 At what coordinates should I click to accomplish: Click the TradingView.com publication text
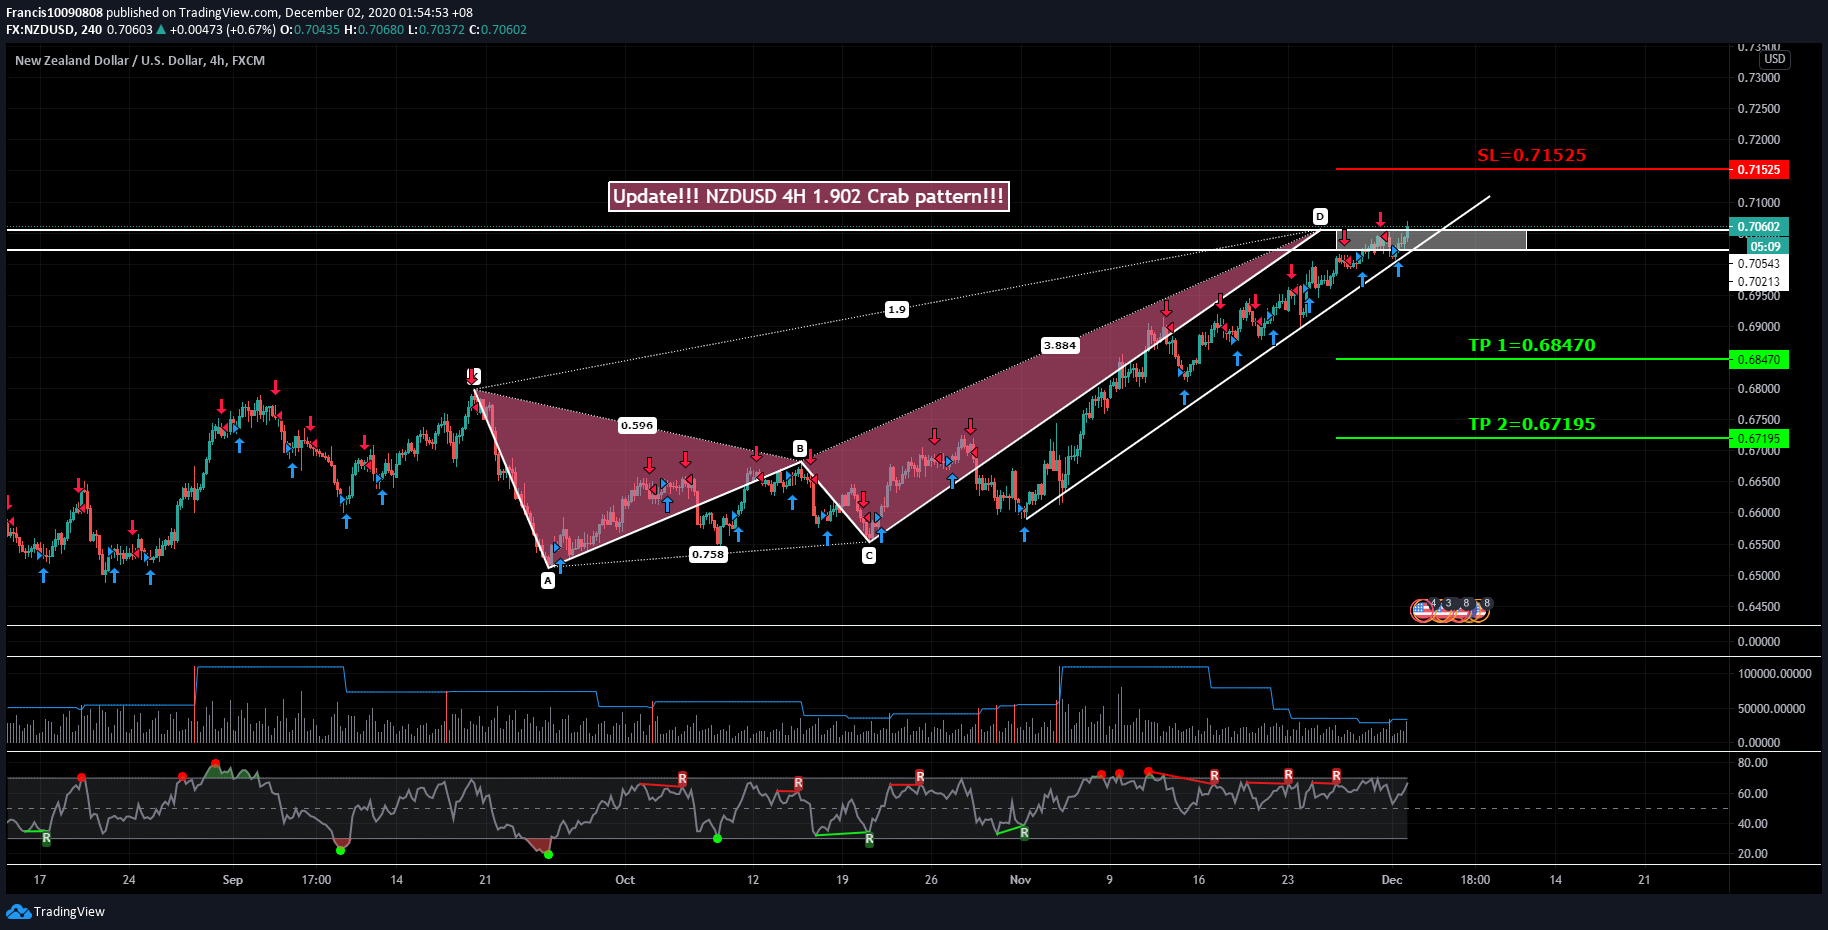click(x=230, y=13)
